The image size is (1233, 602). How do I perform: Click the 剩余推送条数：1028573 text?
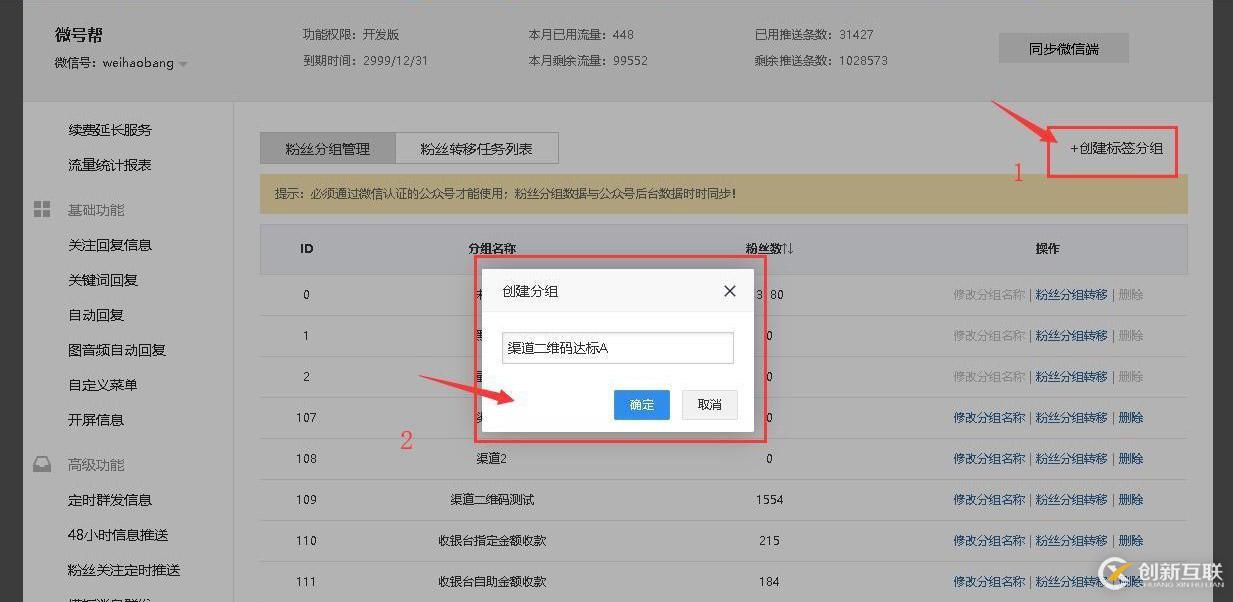[821, 60]
